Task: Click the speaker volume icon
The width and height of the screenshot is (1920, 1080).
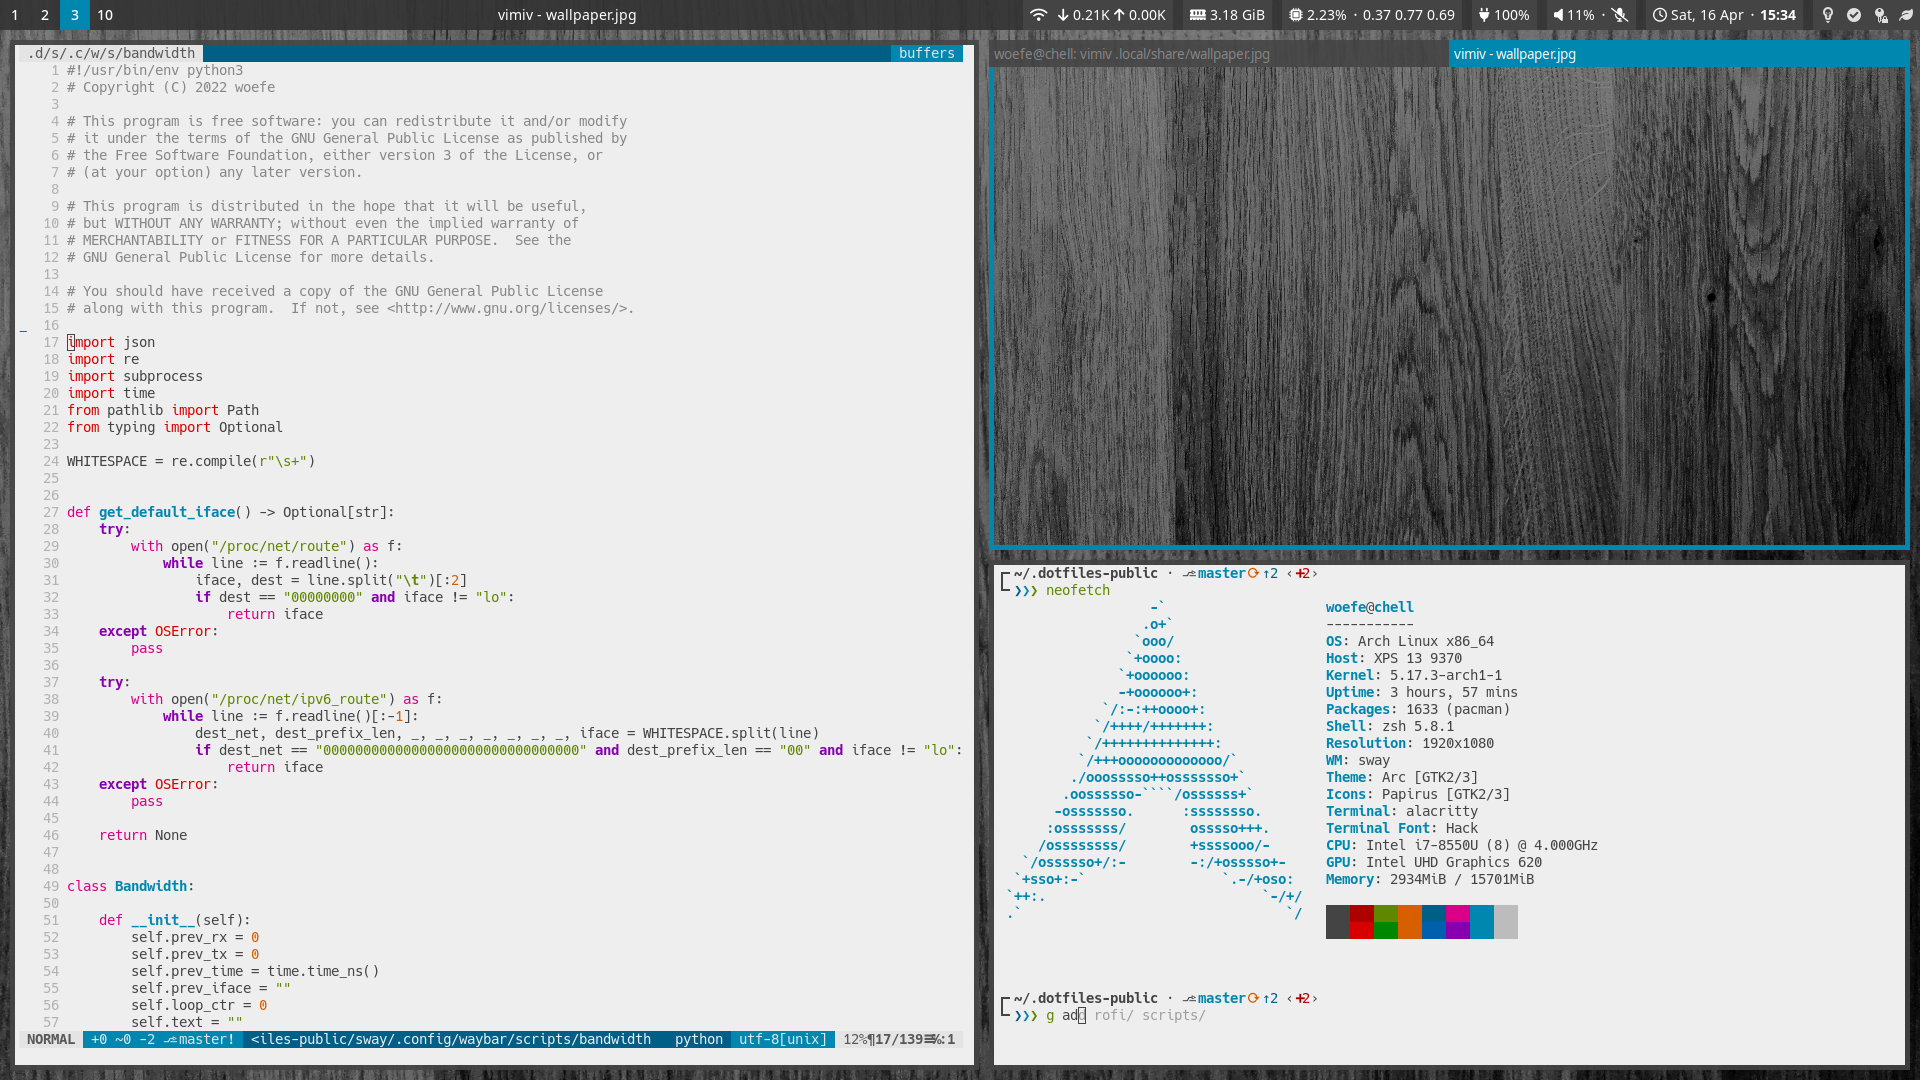Action: click(x=1558, y=15)
